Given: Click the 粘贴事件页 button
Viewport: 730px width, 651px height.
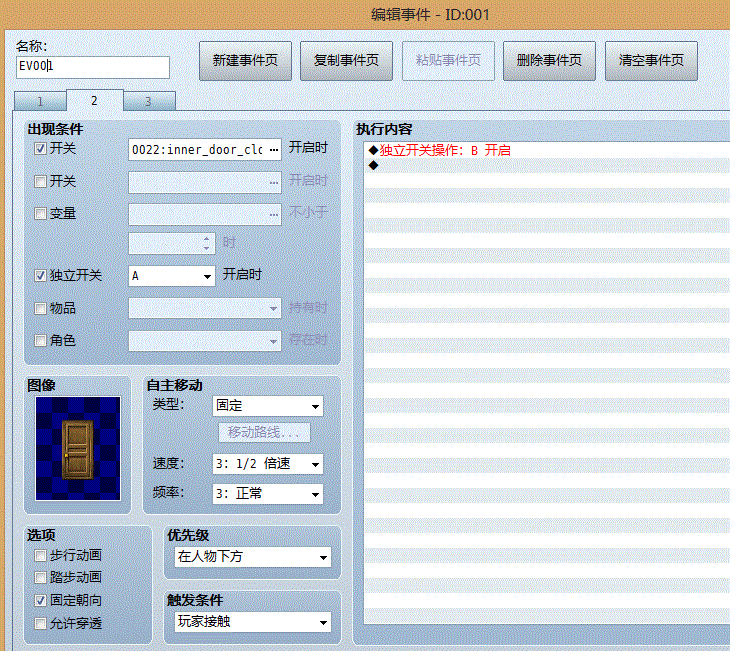Looking at the screenshot, I should point(448,61).
